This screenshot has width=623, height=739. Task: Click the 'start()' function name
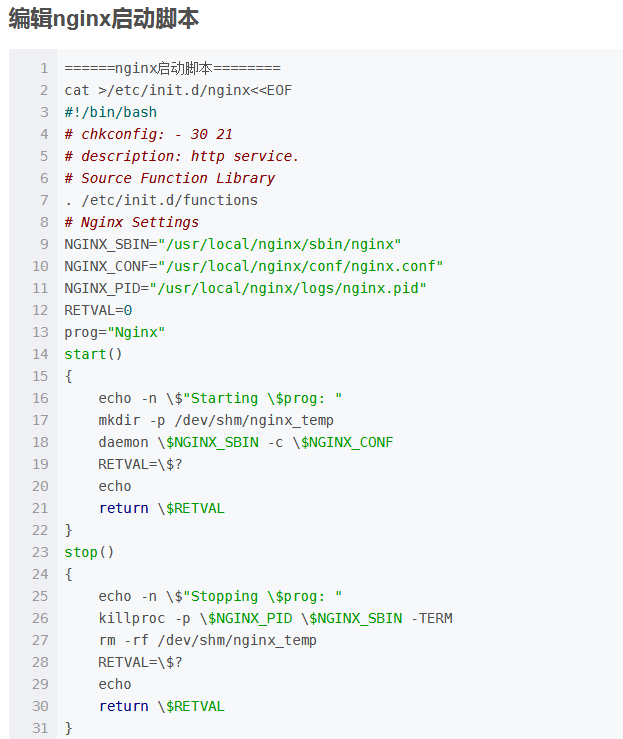[93, 354]
